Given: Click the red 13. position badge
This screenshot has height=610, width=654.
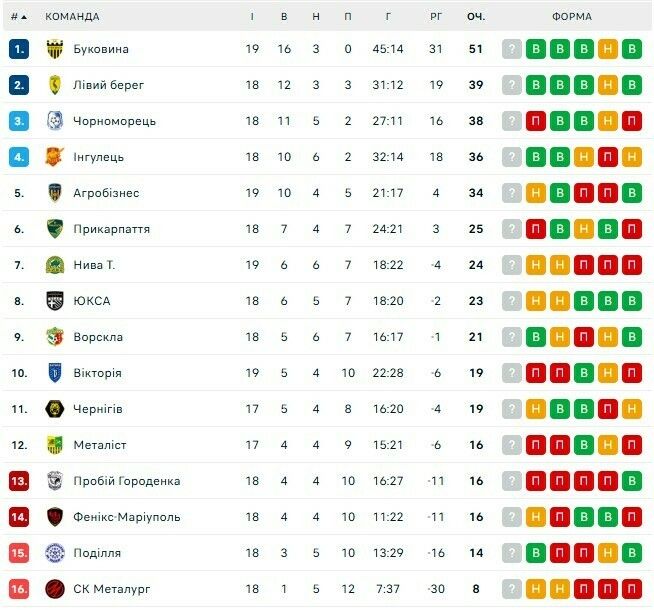Looking at the screenshot, I should pyautogui.click(x=19, y=481).
